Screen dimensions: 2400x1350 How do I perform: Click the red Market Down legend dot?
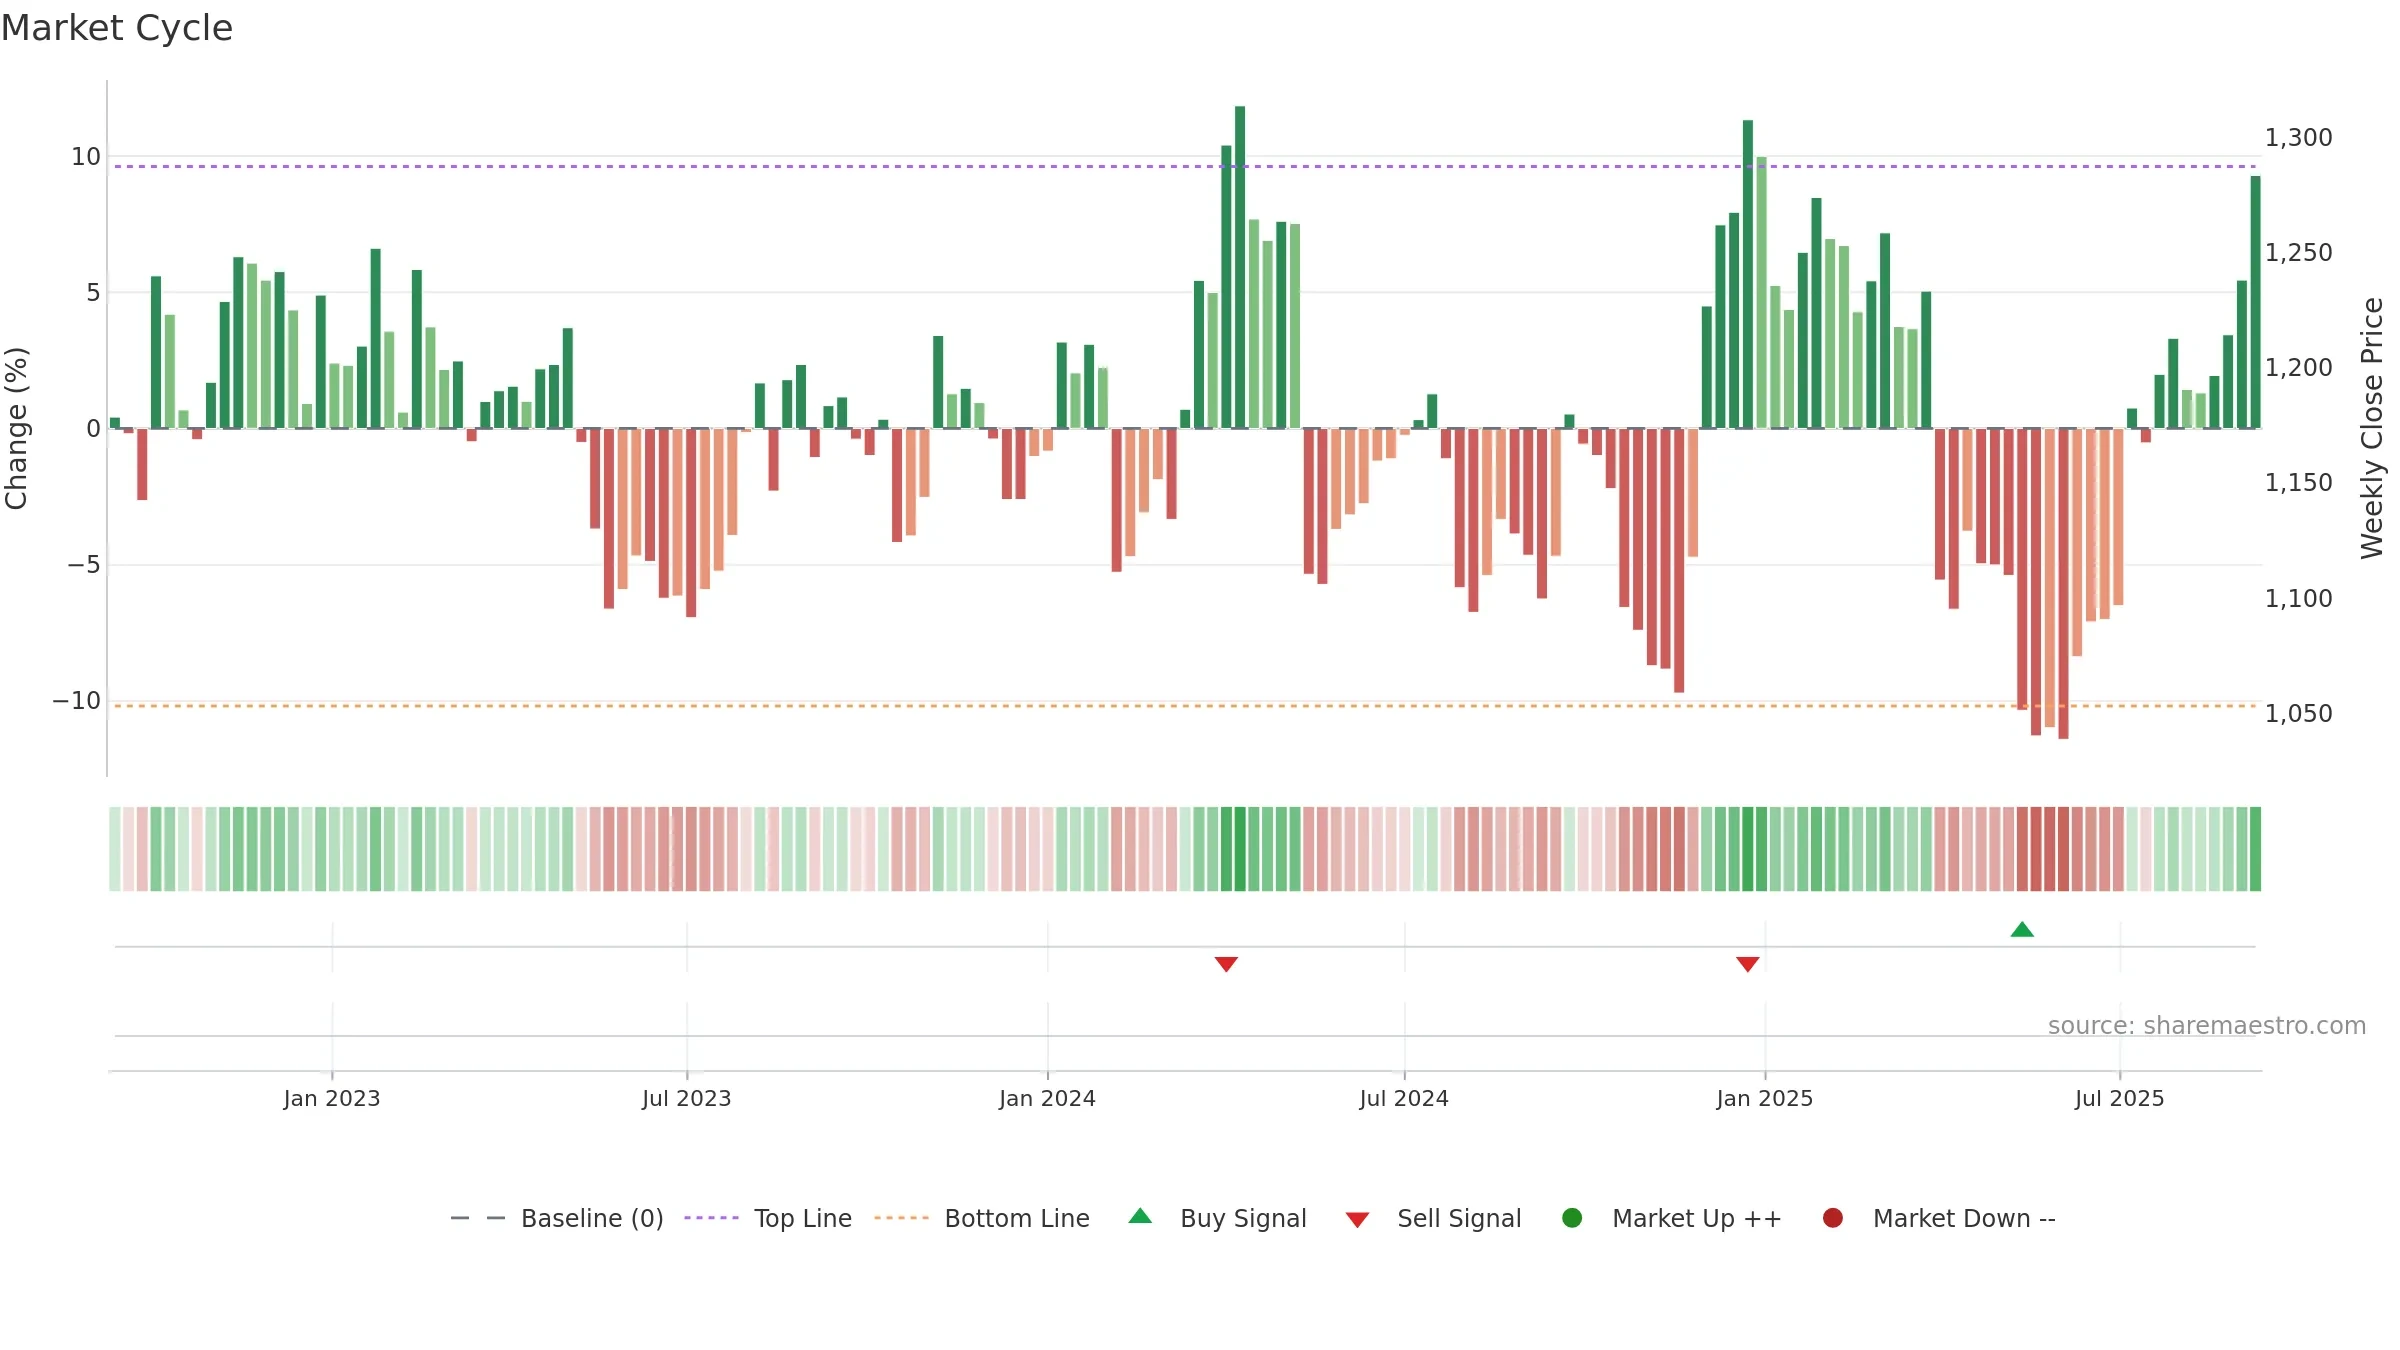[1833, 1218]
